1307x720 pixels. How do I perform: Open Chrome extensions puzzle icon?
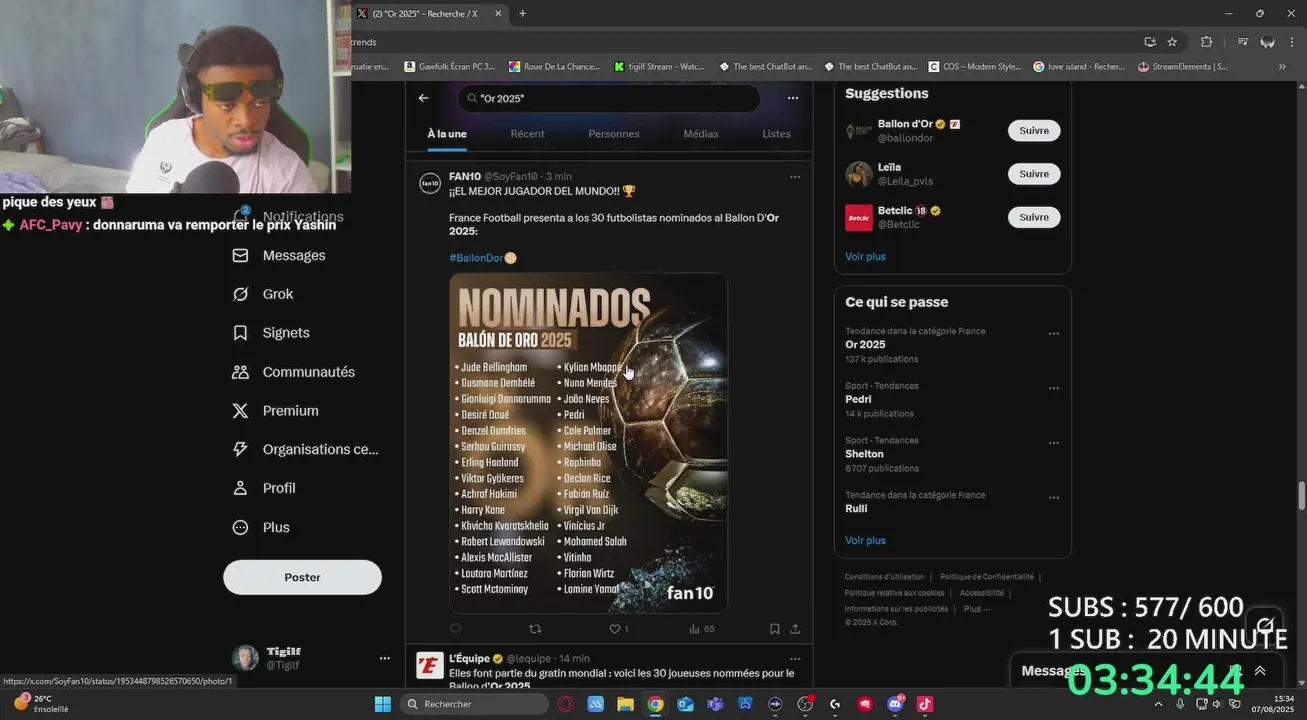pos(1206,42)
